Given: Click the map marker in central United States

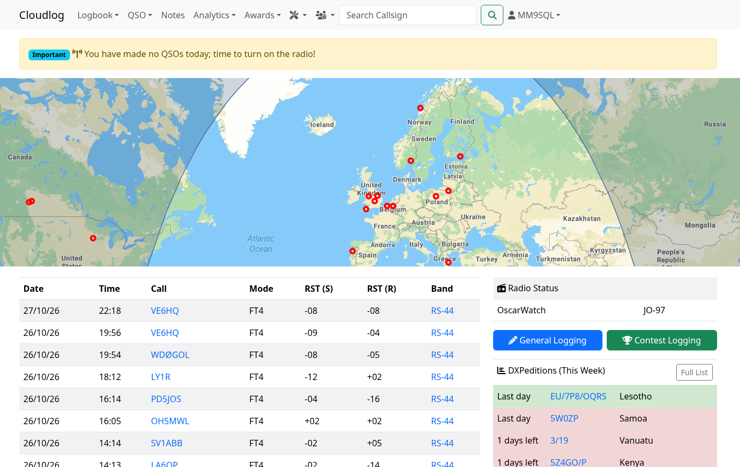Looking at the screenshot, I should click(x=93, y=238).
